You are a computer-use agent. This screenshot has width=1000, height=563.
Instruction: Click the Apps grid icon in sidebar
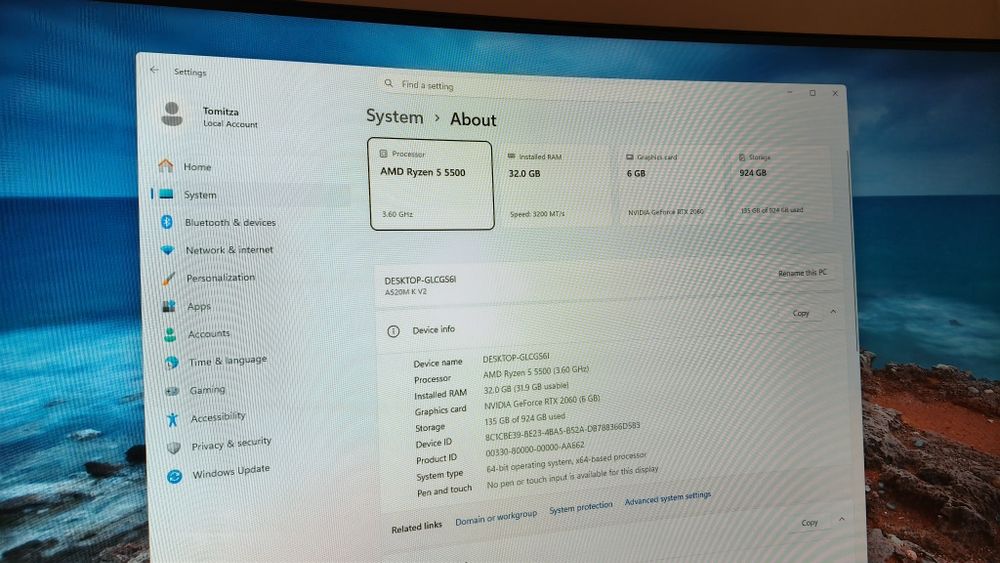click(x=169, y=307)
